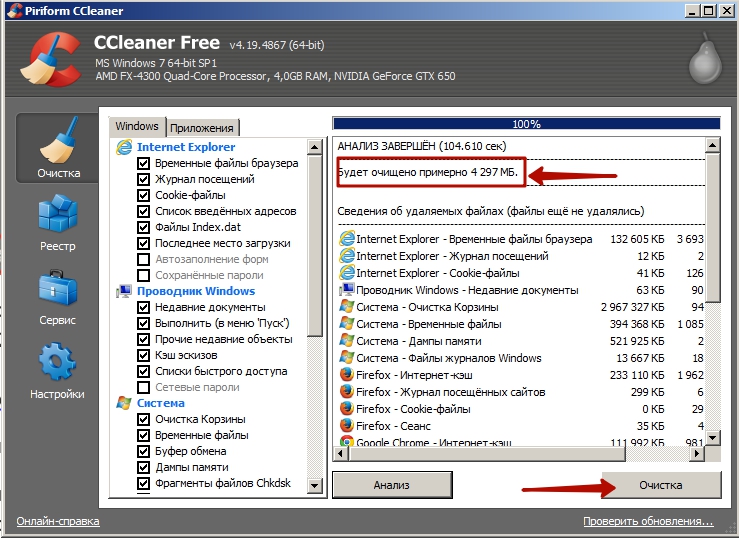Image resolution: width=739 pixels, height=538 pixels.
Task: Click the Internet Explorer category icon
Action: [x=124, y=147]
